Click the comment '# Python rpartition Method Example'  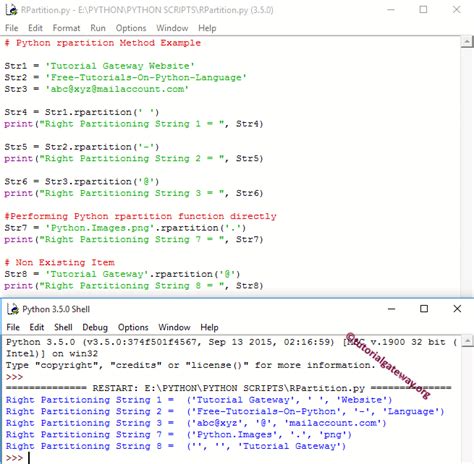point(103,43)
